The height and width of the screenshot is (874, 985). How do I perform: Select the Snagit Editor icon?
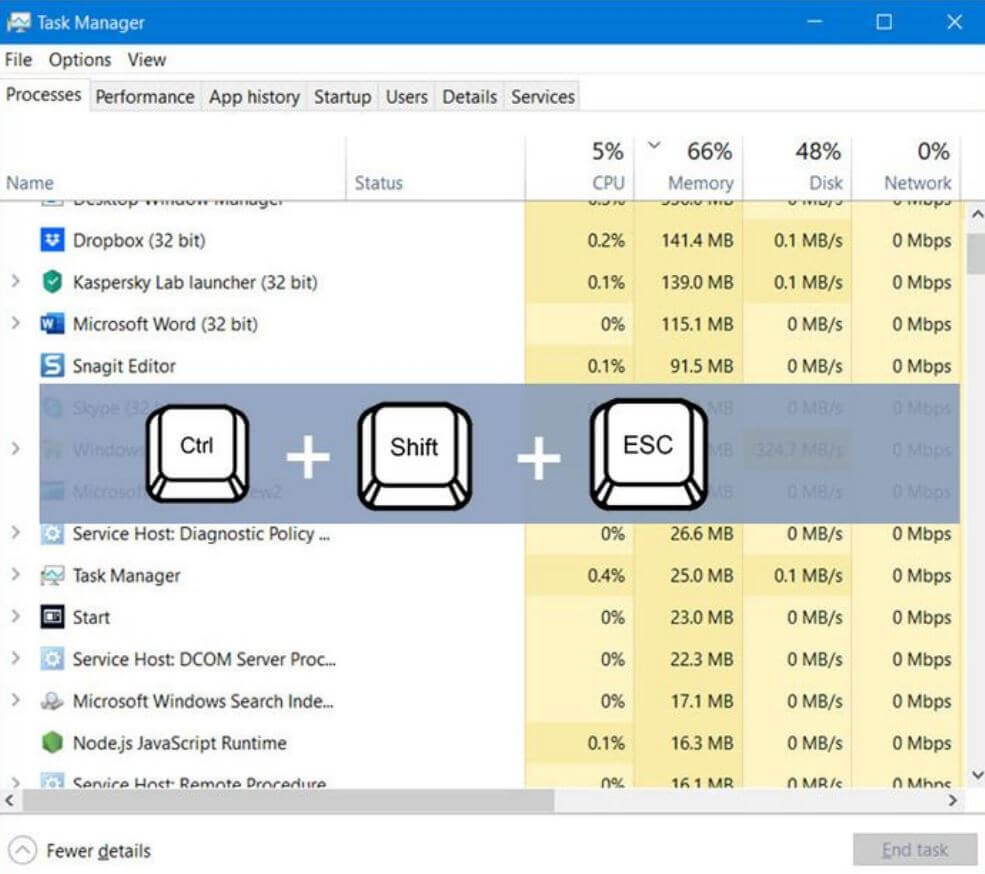(x=52, y=366)
